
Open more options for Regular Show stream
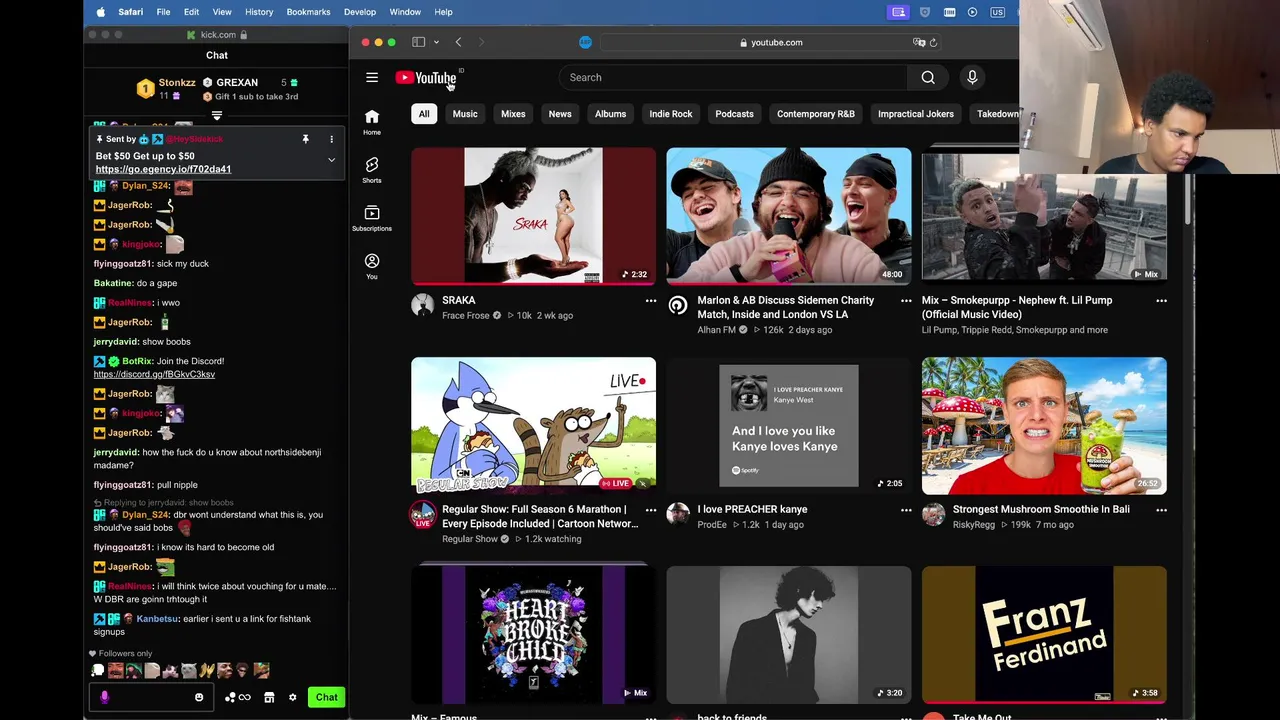click(651, 509)
